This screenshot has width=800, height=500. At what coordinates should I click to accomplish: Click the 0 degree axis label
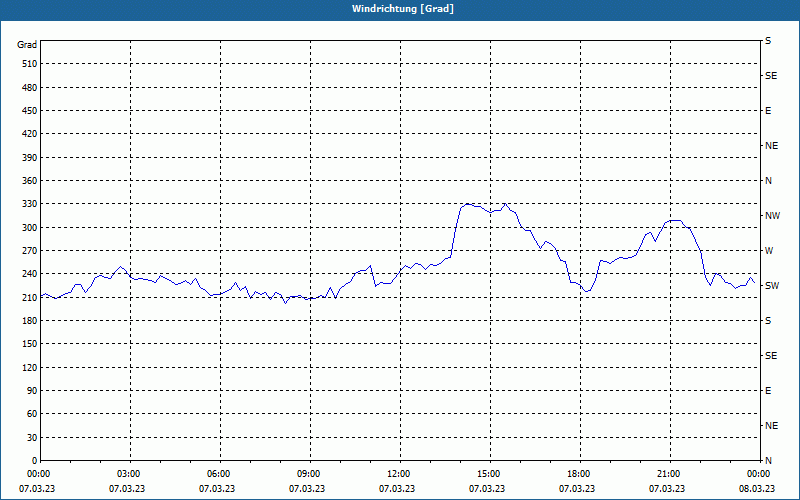pyautogui.click(x=34, y=461)
